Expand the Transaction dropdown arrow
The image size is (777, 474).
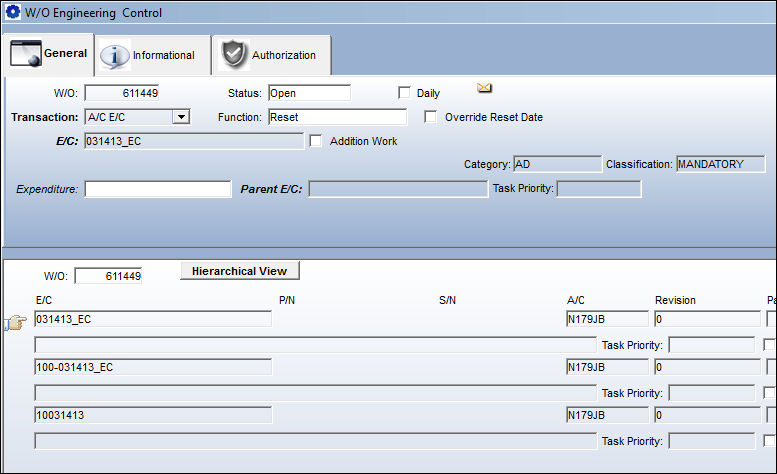tap(181, 117)
